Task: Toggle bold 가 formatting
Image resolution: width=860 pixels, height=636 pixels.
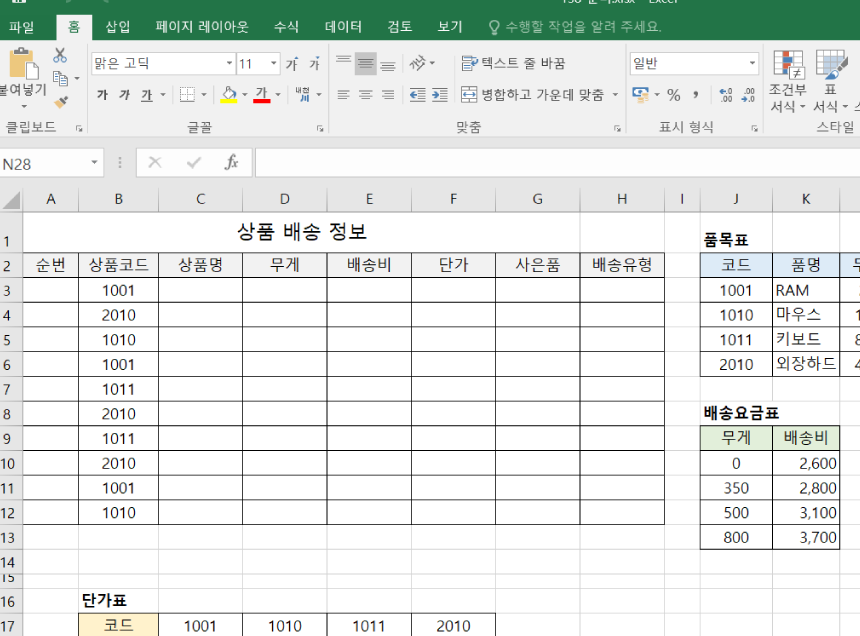Action: tap(102, 95)
